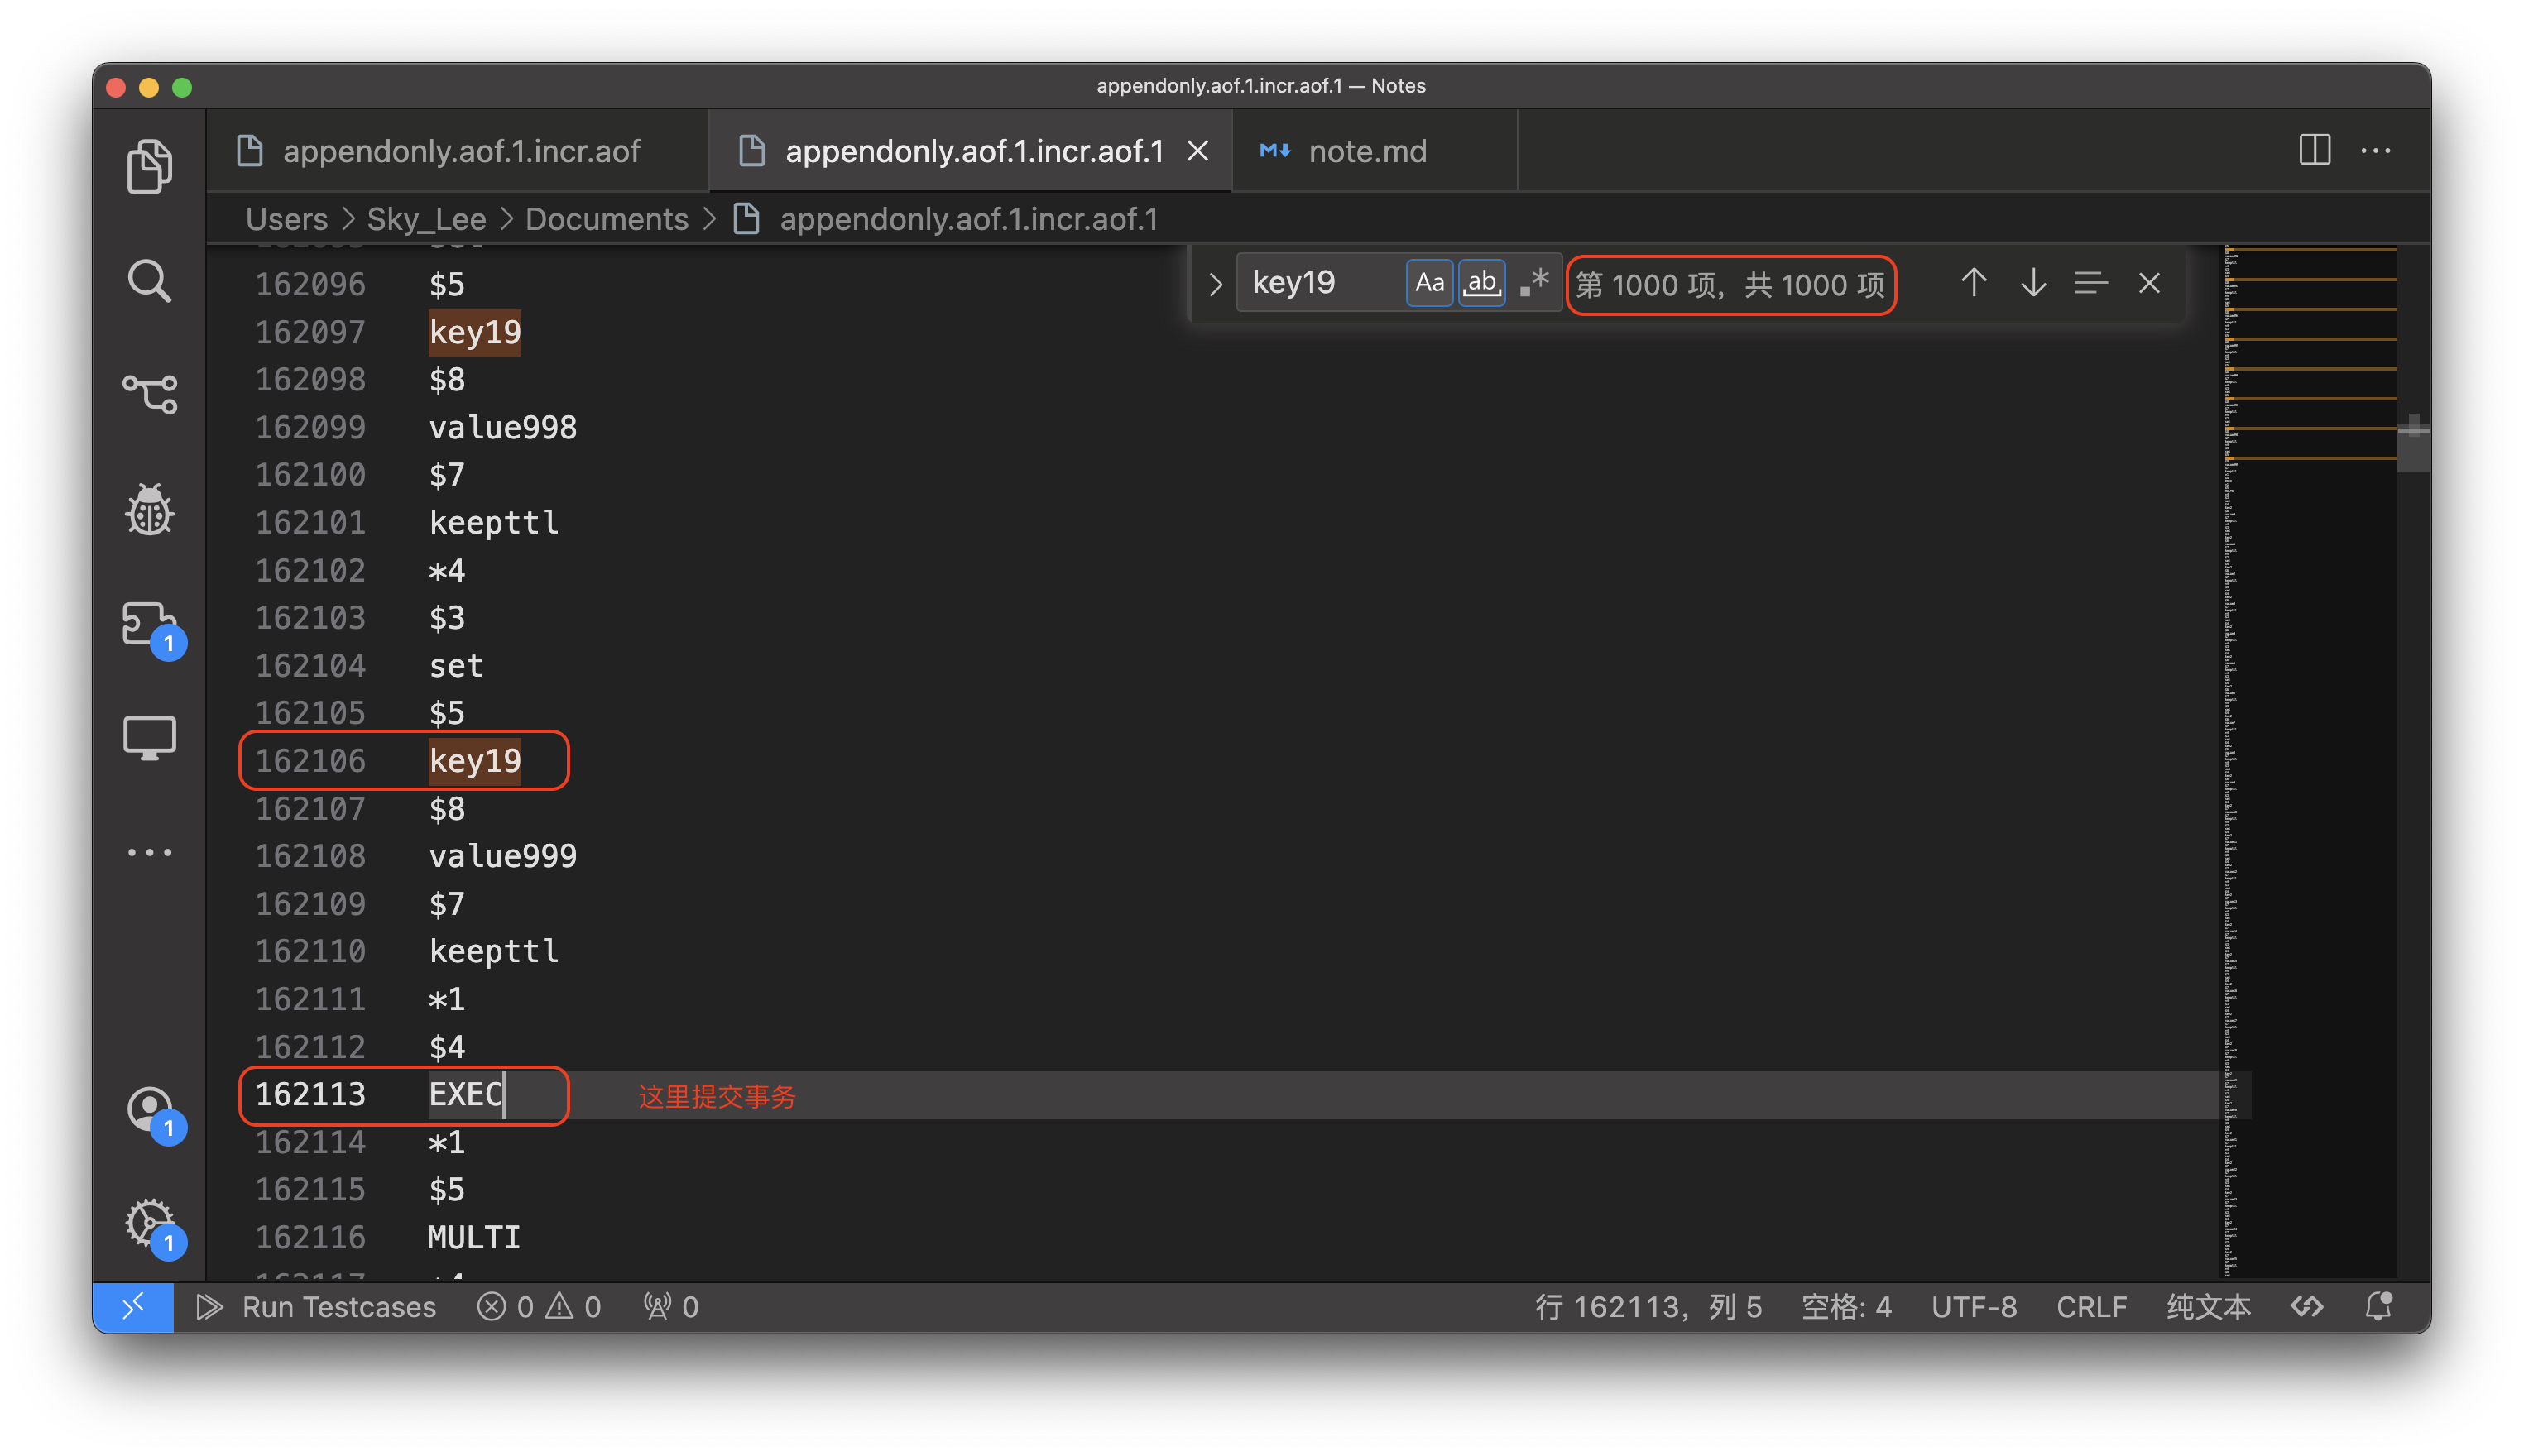Open Remote Explorer monitor icon

[x=149, y=738]
